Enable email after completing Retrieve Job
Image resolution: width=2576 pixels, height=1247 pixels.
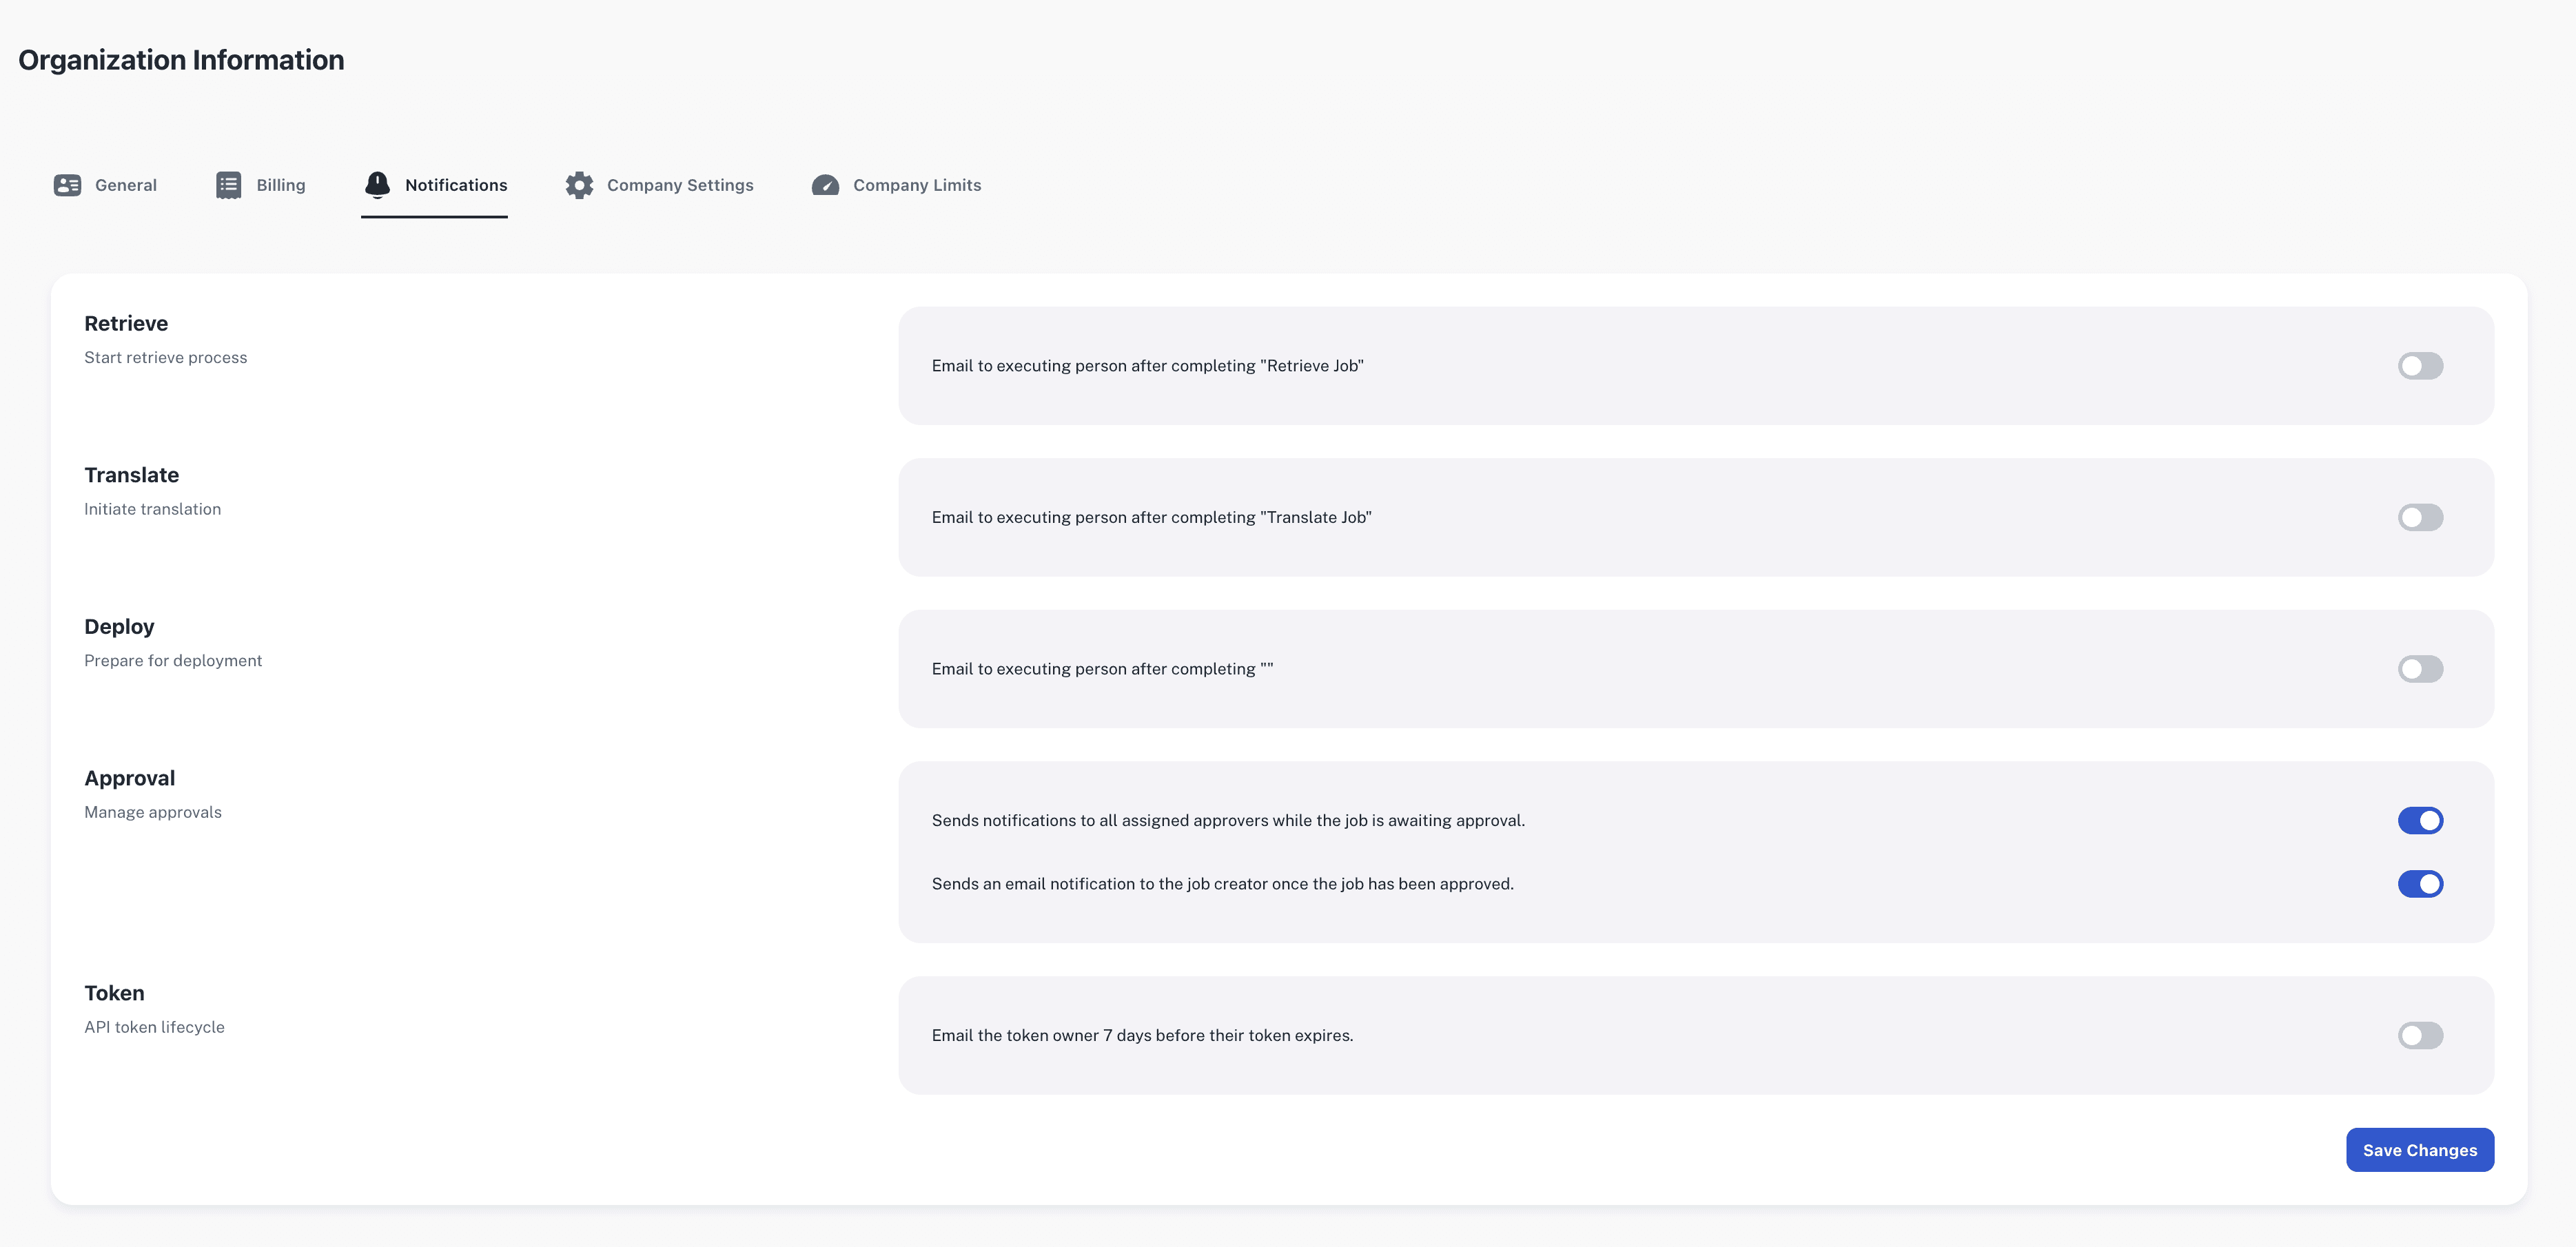tap(2420, 366)
